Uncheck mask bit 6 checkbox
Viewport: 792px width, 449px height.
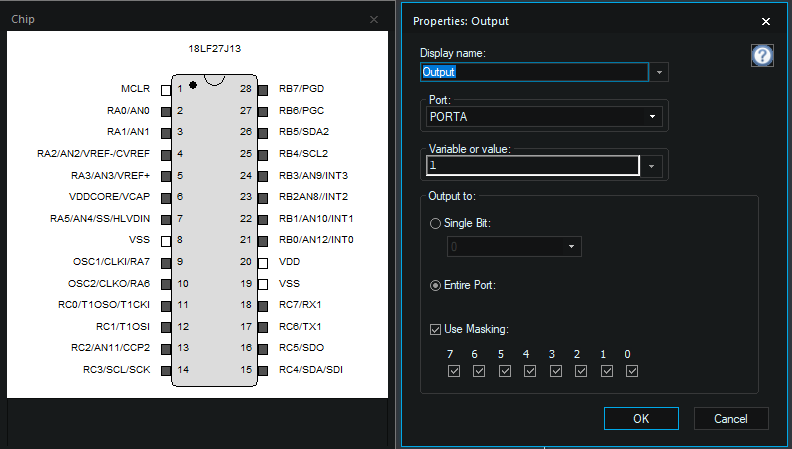coord(479,371)
